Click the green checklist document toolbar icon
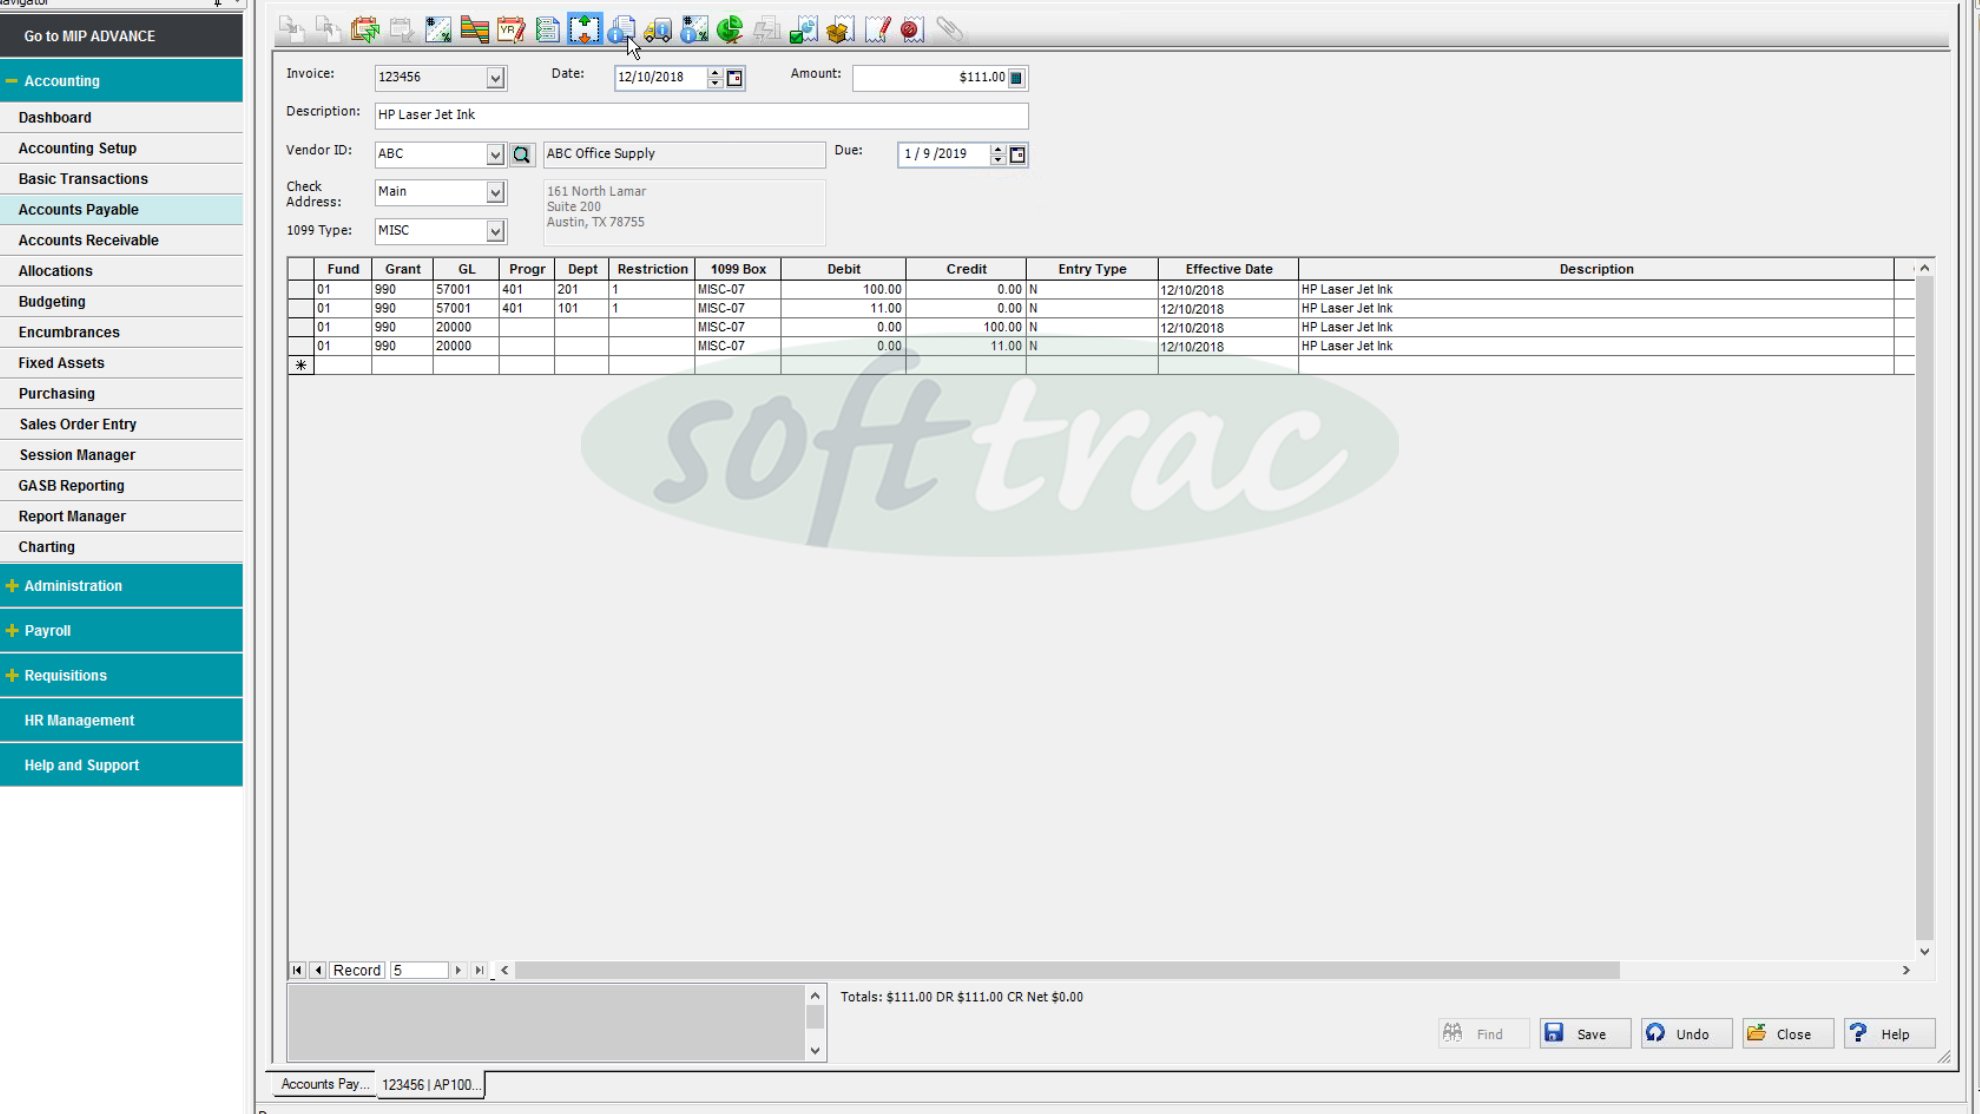The image size is (1980, 1114). click(x=548, y=30)
